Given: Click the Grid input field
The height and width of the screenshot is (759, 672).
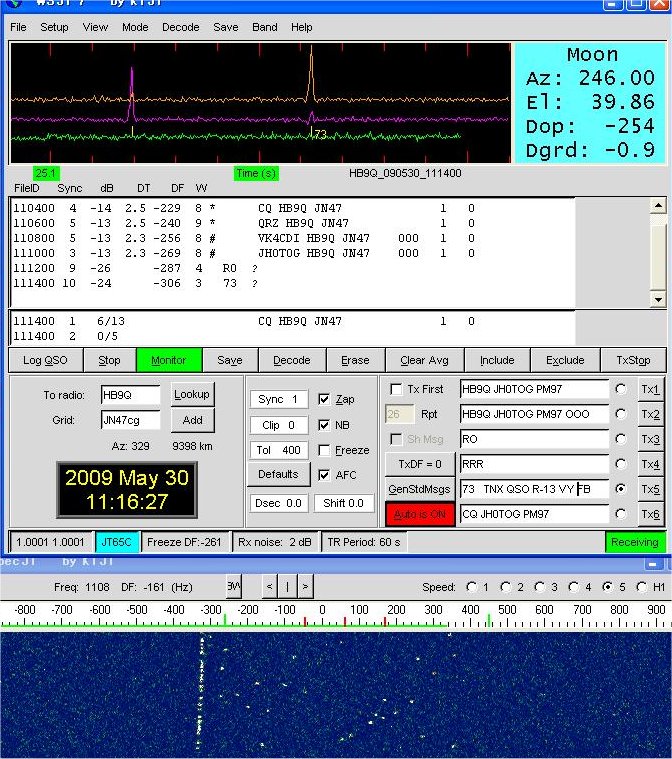Looking at the screenshot, I should coord(130,420).
